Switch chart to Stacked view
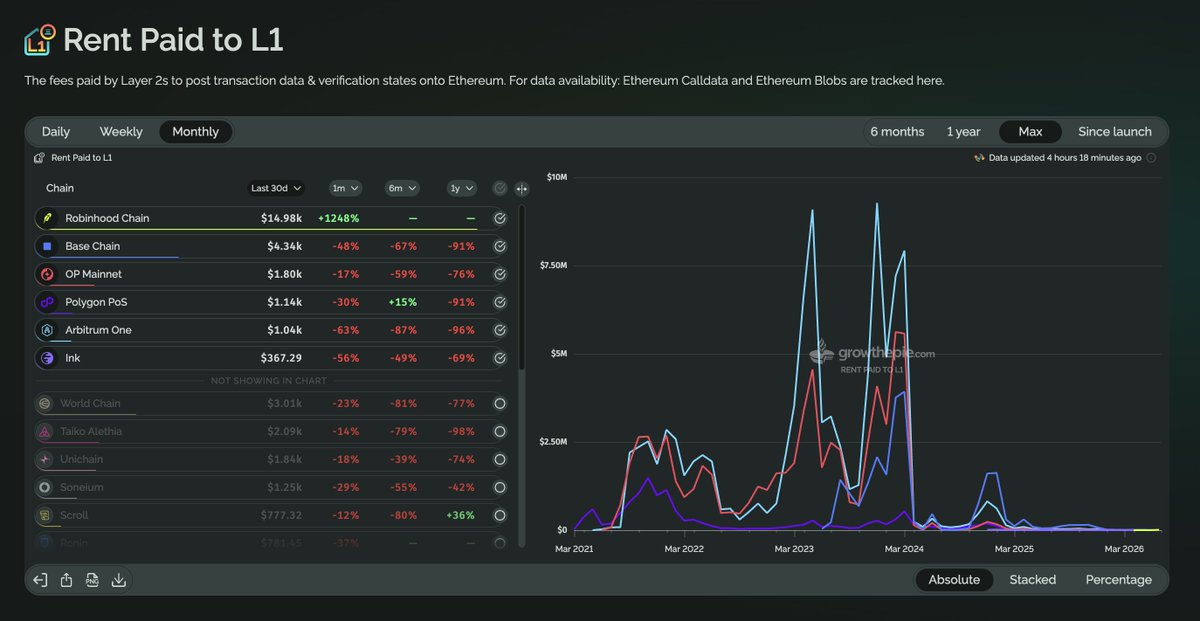1200x621 pixels. [x=1033, y=580]
